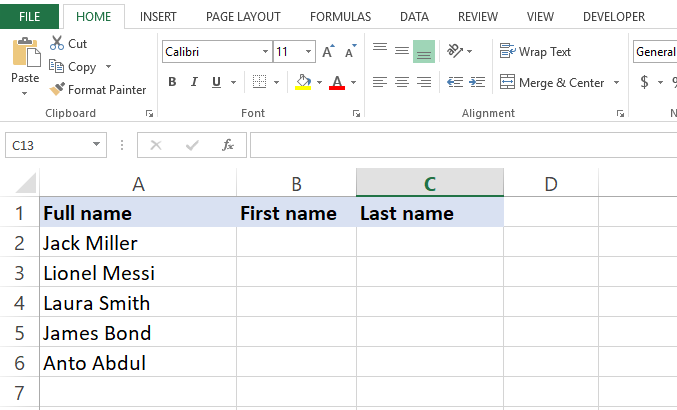Open the Font dialog launcher
677x410 pixels.
coord(356,114)
